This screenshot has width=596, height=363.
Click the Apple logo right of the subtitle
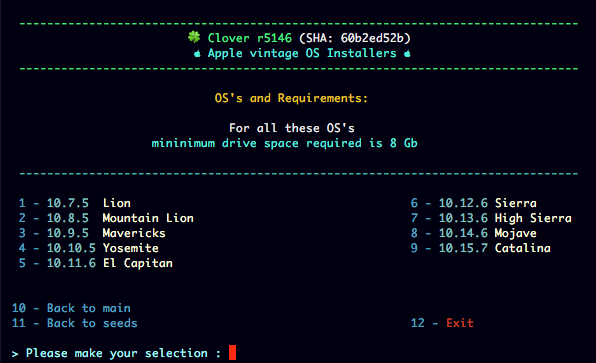(407, 54)
